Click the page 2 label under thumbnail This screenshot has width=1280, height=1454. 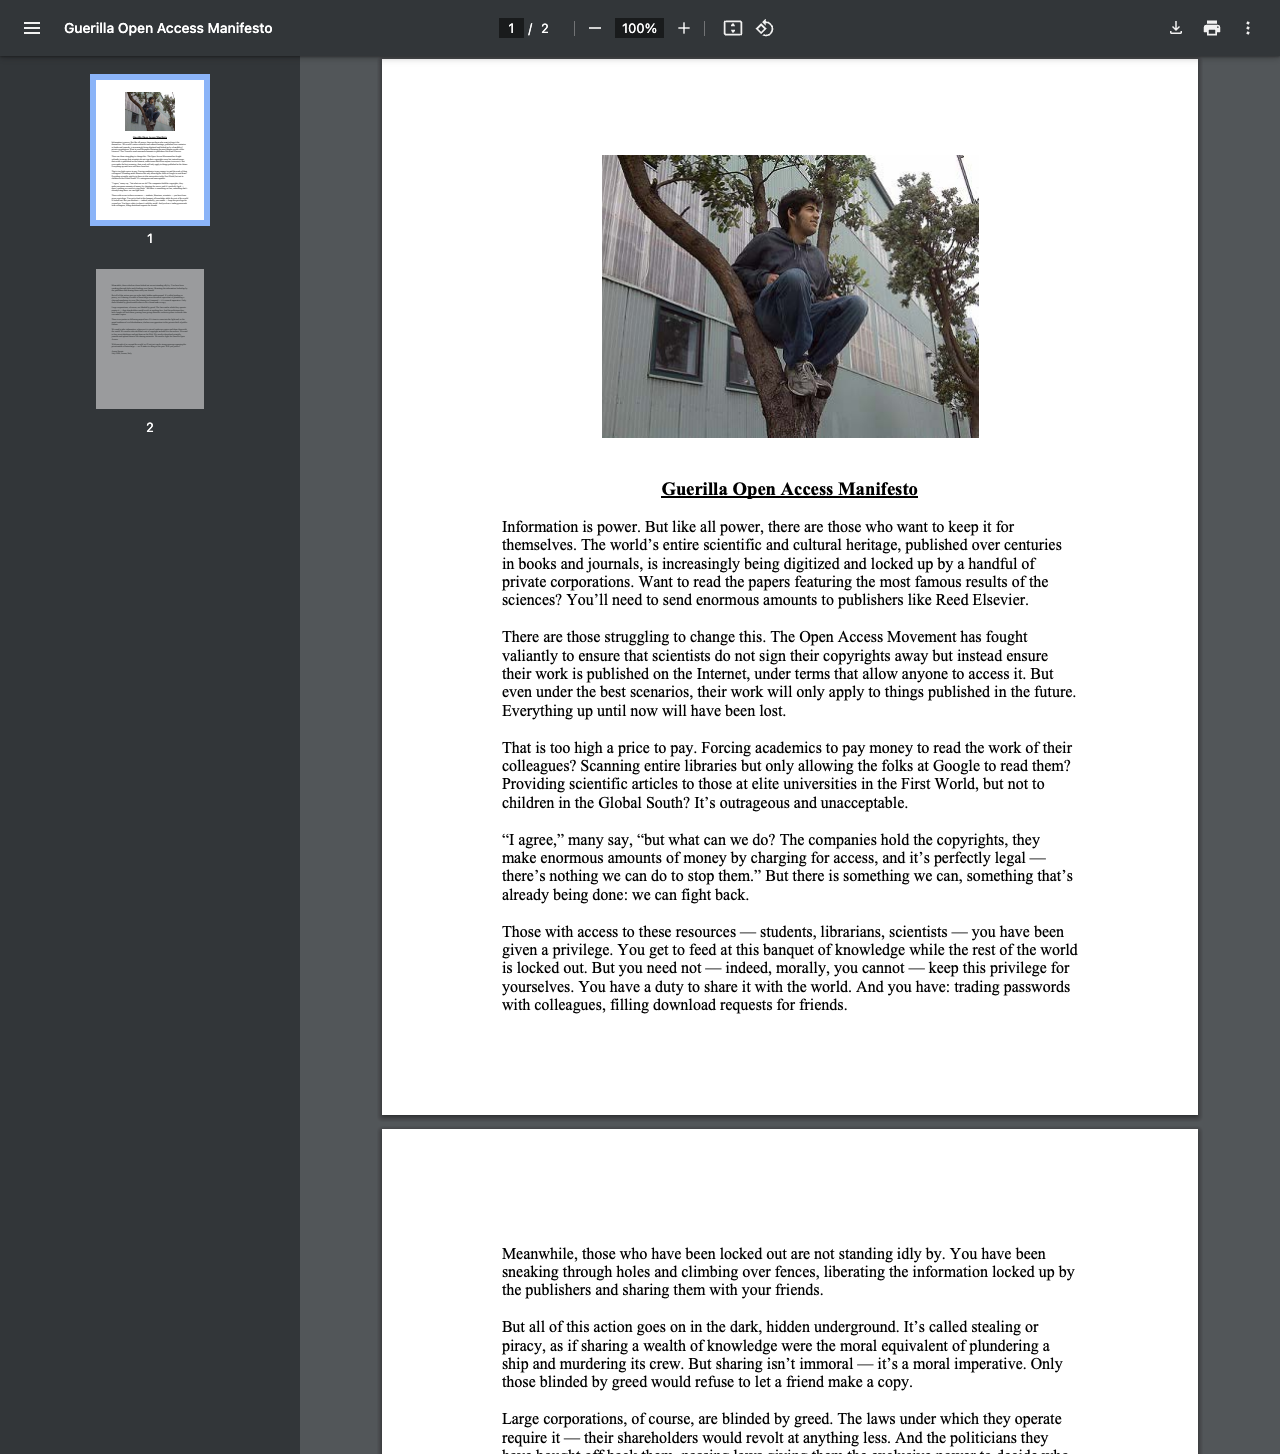[x=150, y=427]
